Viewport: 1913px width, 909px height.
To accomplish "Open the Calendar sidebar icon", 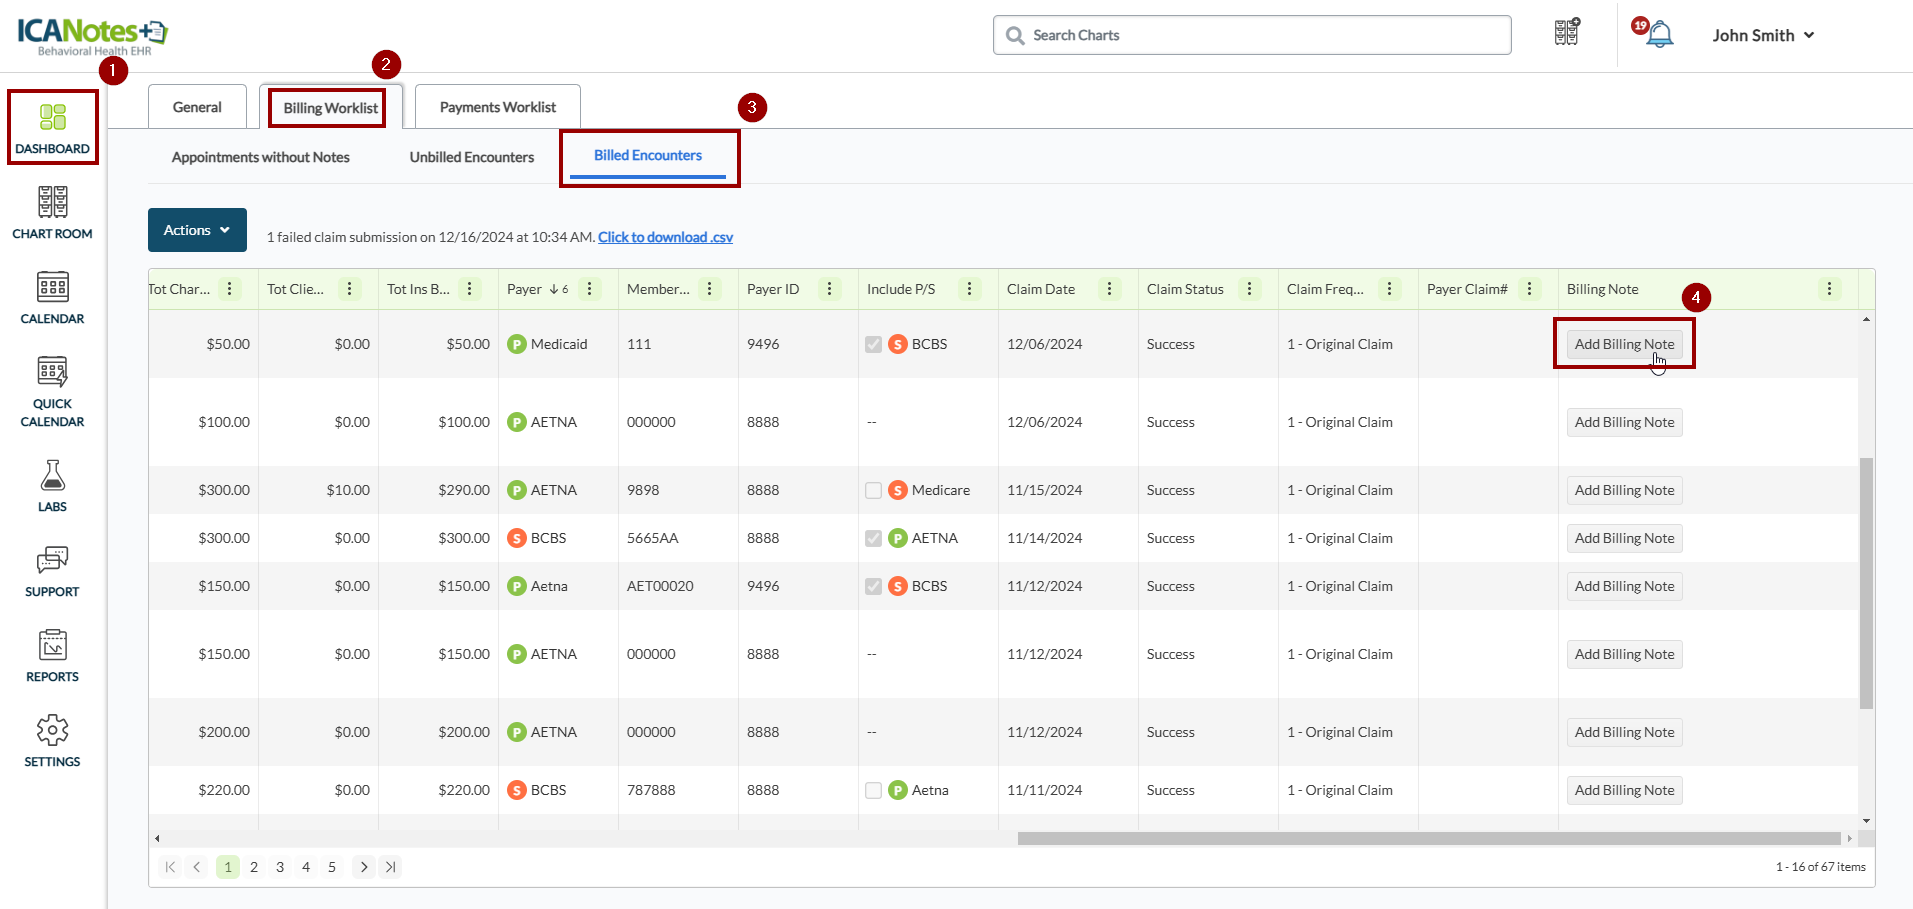I will pos(52,297).
